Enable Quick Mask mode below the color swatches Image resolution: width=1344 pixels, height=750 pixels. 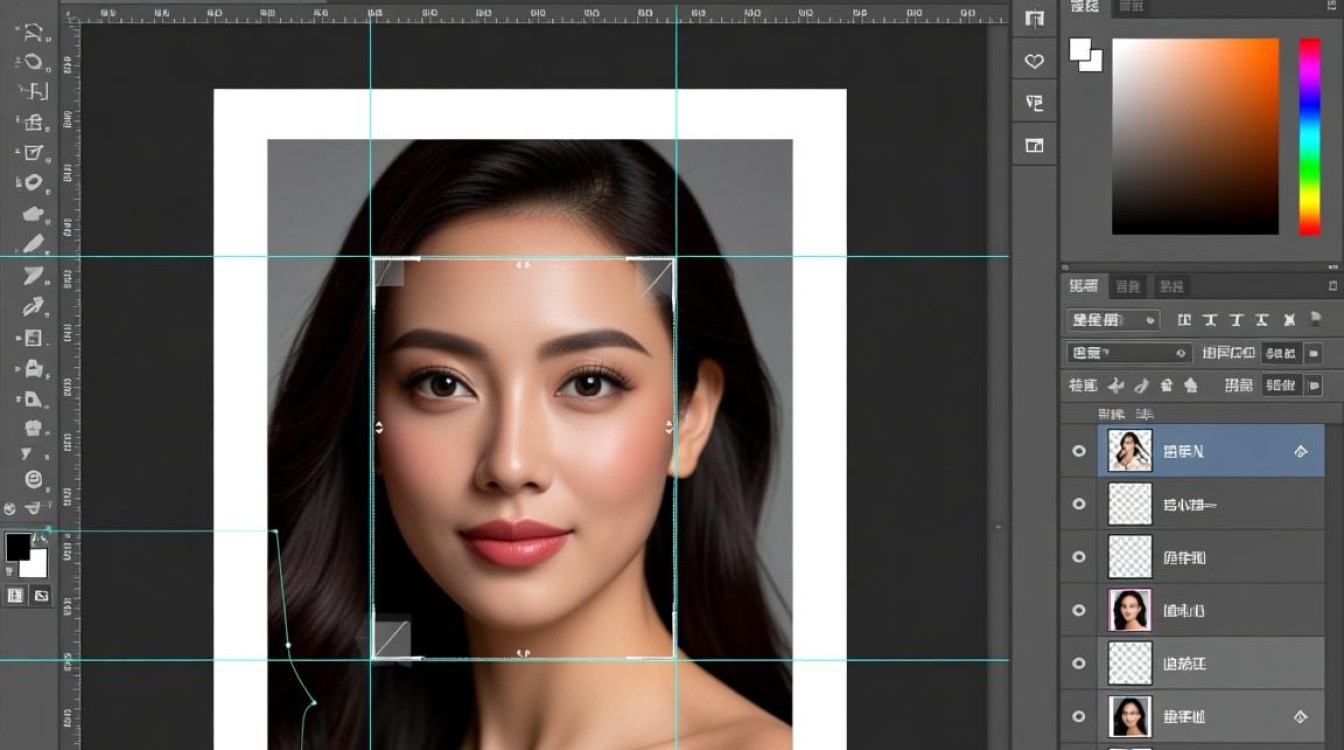15,595
